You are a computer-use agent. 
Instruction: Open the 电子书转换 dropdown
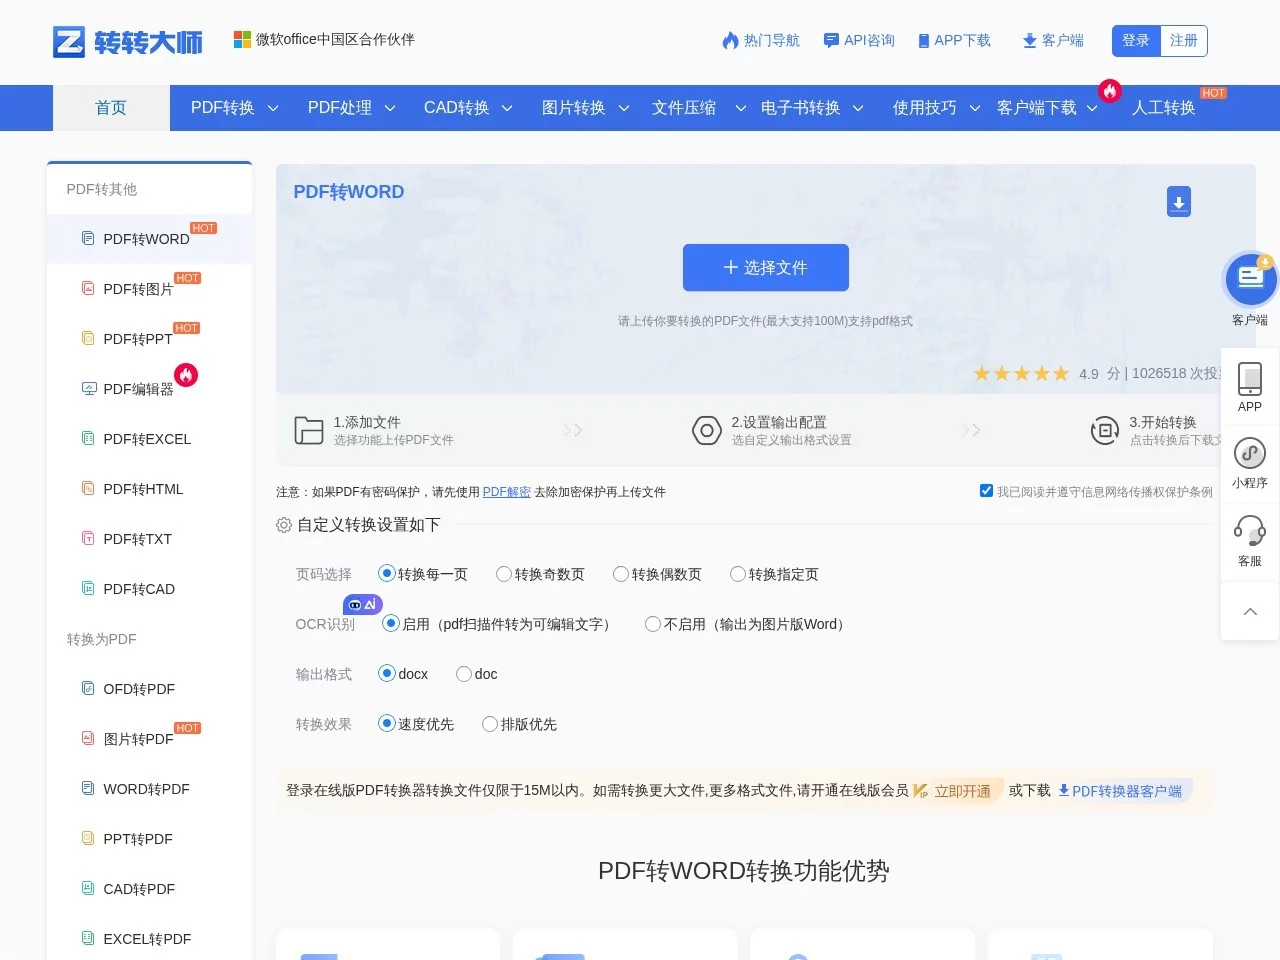click(x=803, y=108)
